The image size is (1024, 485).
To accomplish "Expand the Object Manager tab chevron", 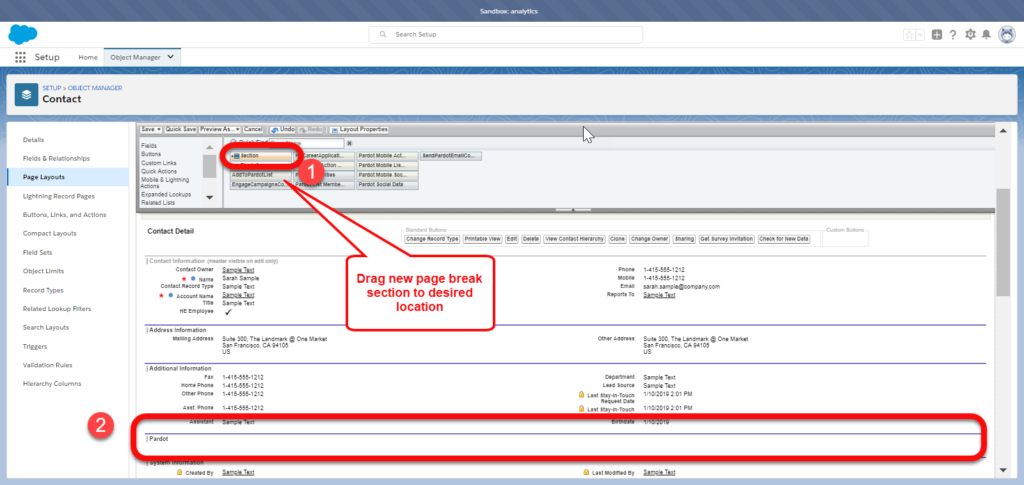I will pos(170,57).
